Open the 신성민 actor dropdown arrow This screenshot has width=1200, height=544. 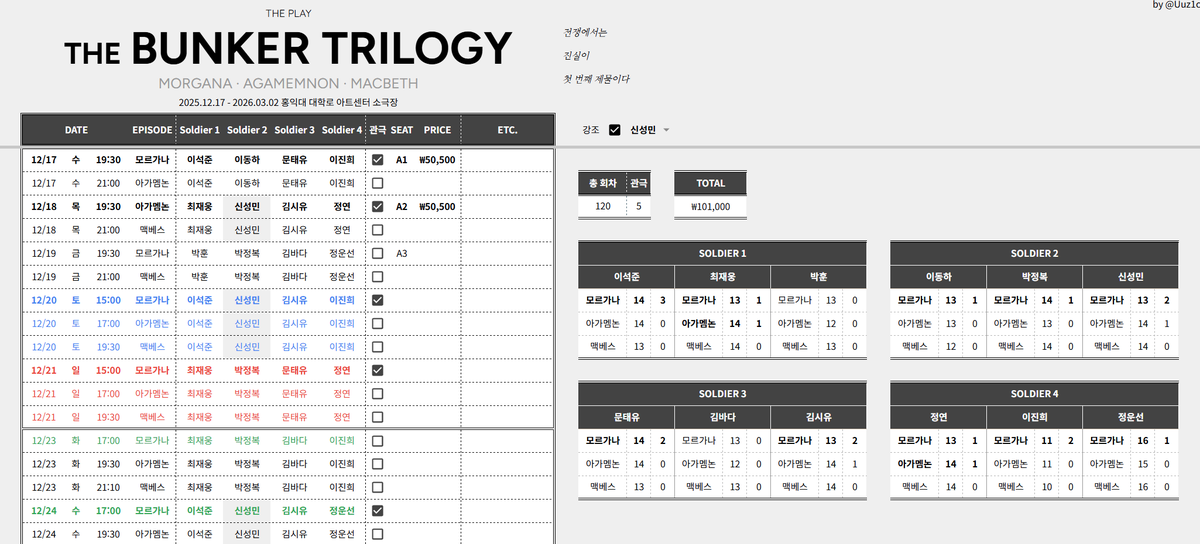click(x=666, y=130)
